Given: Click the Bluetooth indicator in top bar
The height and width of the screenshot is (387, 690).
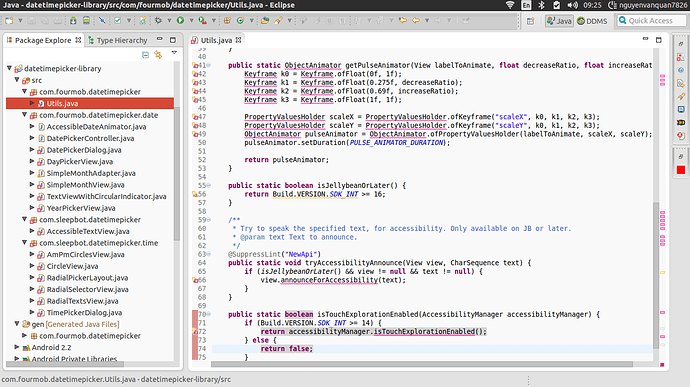Looking at the screenshot, I should [542, 5].
